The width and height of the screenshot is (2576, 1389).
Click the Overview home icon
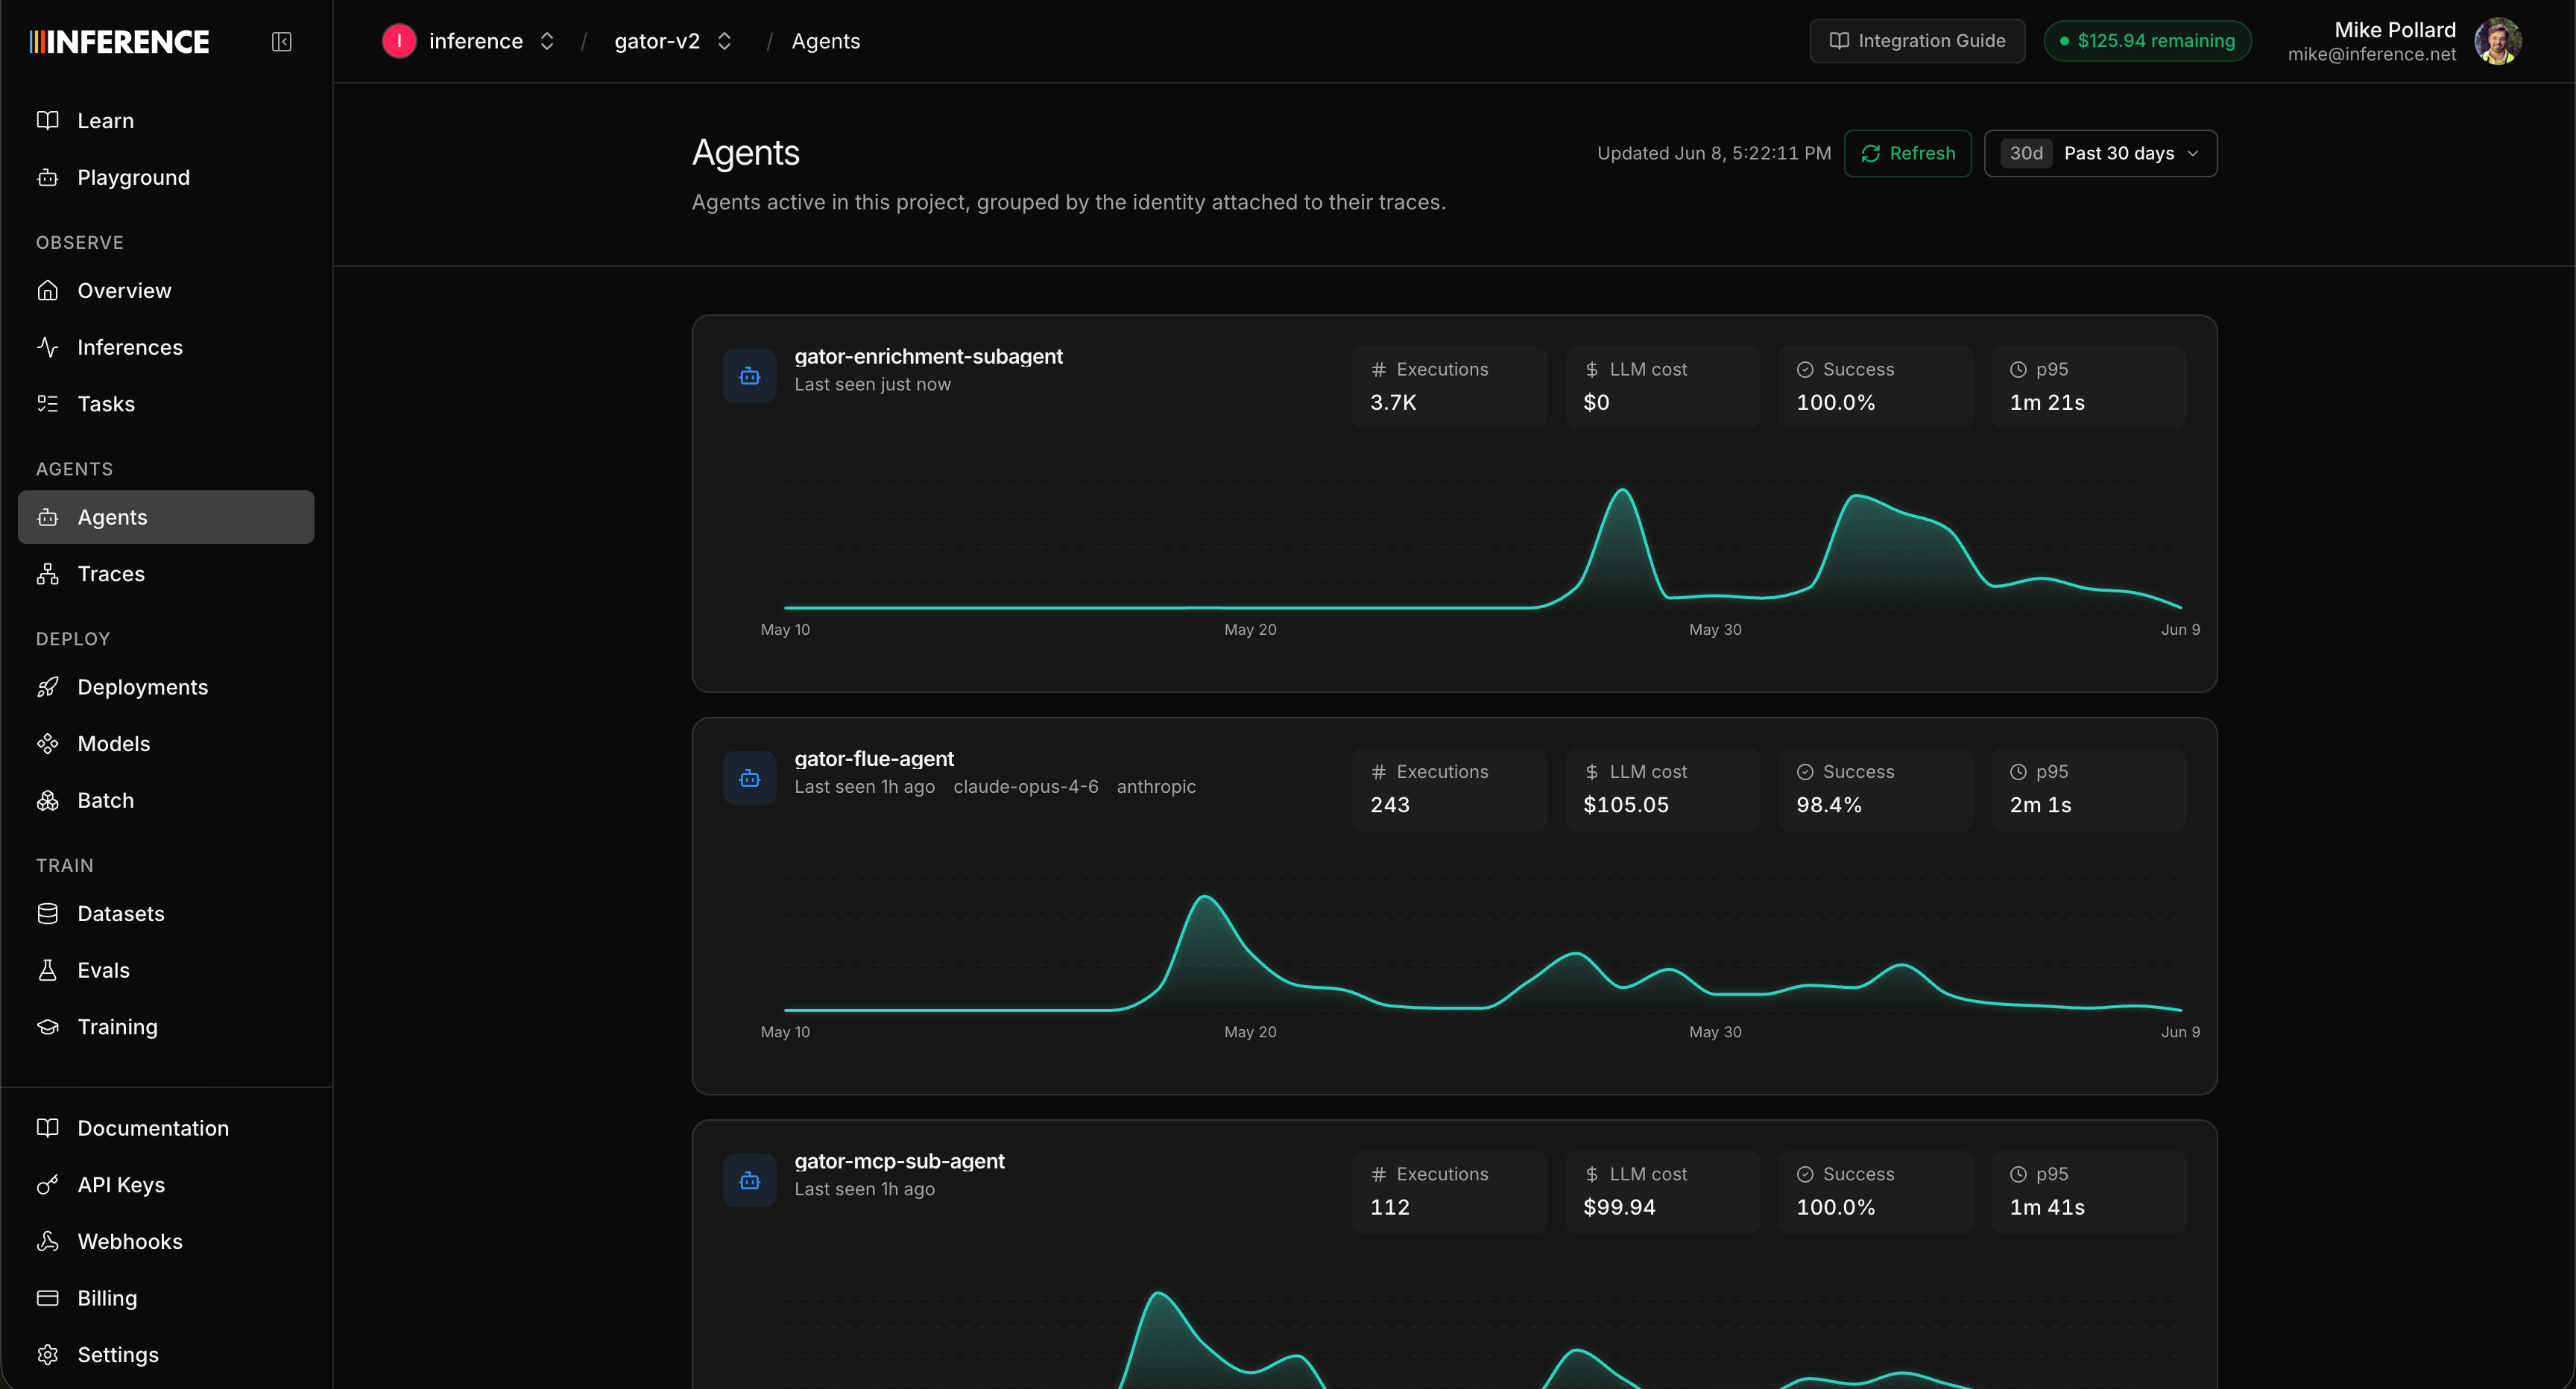pyautogui.click(x=48, y=290)
